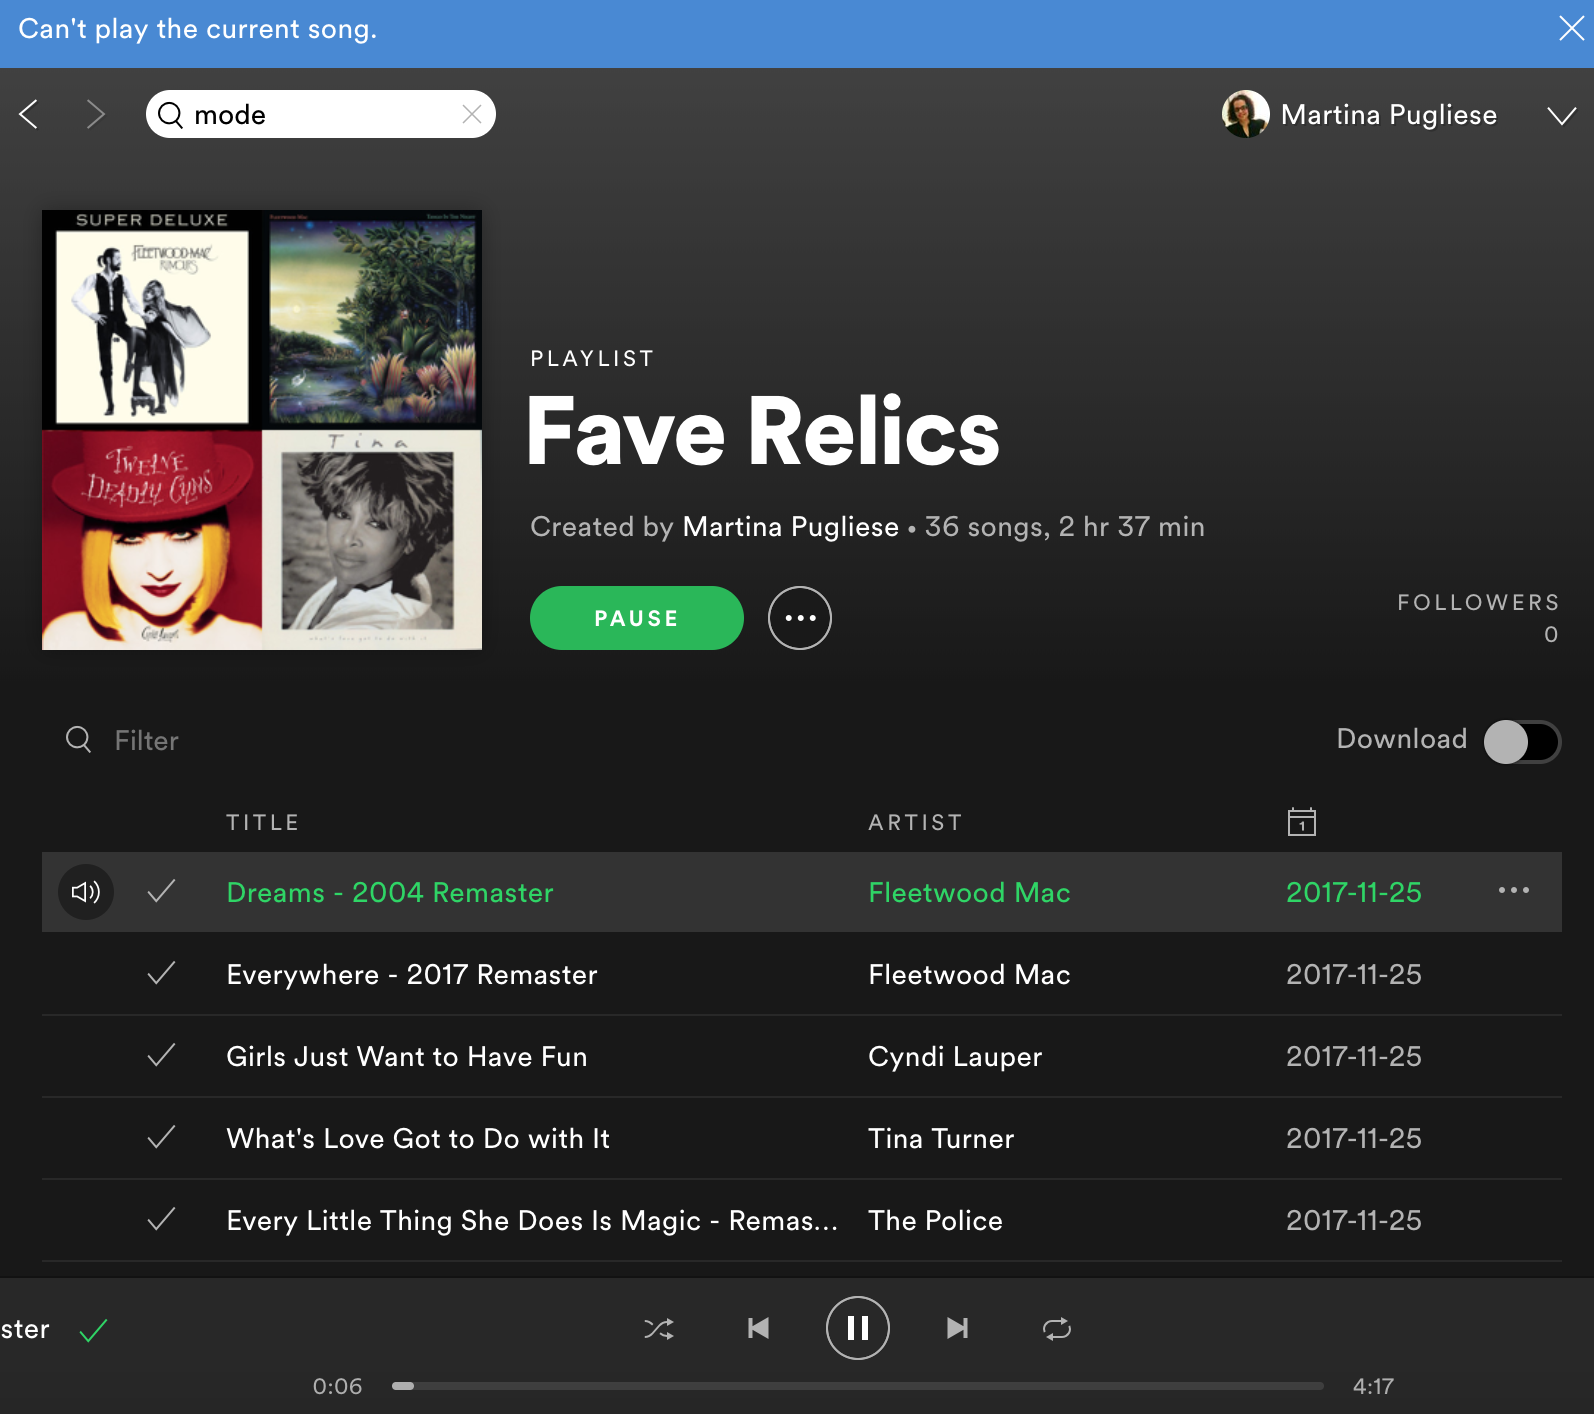1594x1414 pixels.
Task: Select the song Dreams - 2004 Remaster
Action: 390,892
